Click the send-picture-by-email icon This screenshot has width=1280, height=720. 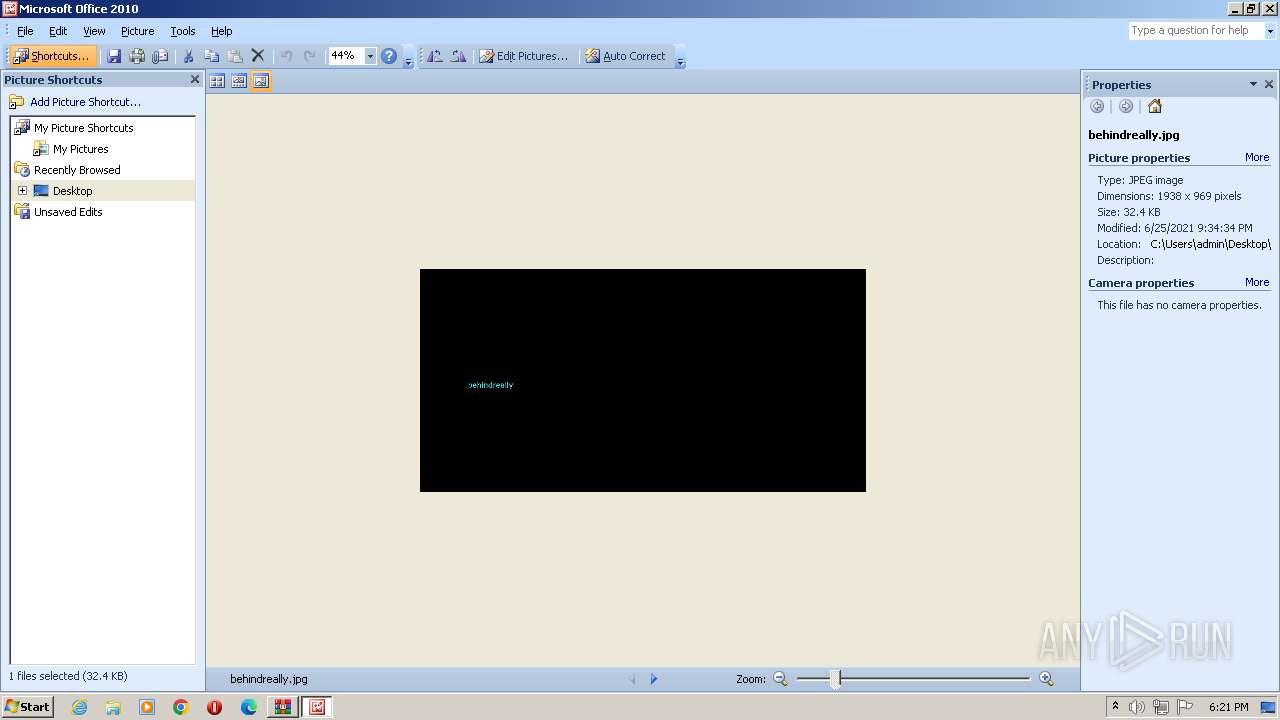click(x=160, y=56)
